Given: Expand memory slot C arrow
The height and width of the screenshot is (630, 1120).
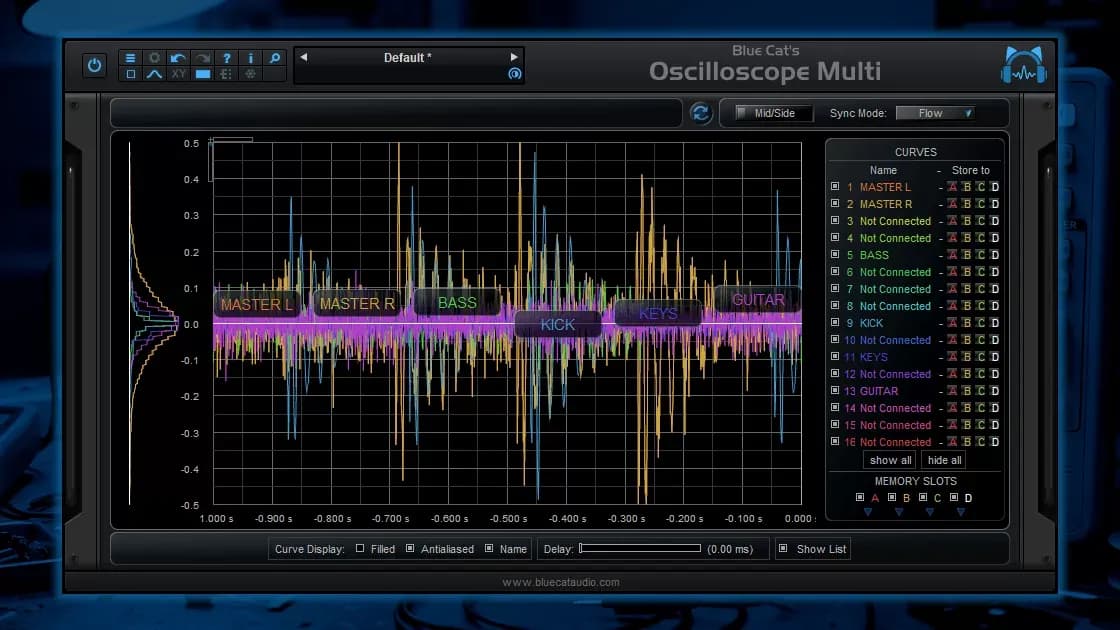Looking at the screenshot, I should tap(929, 512).
